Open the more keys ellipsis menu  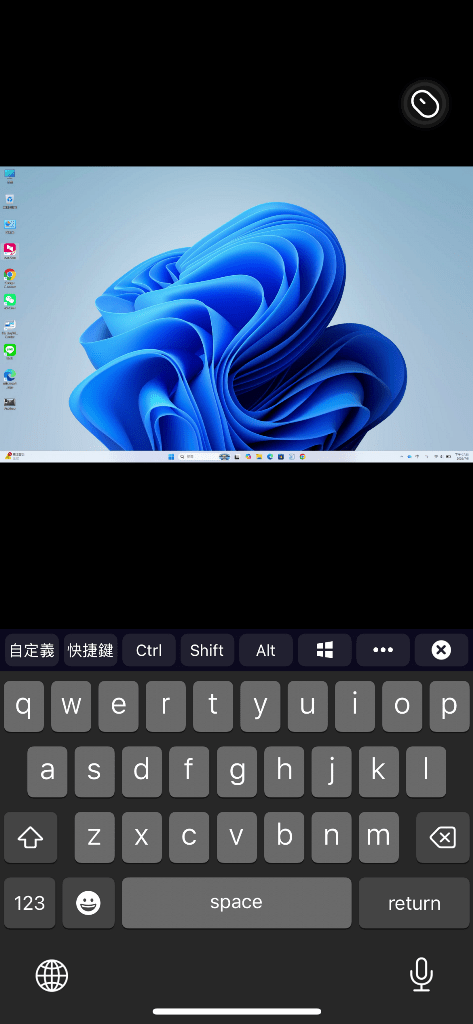point(383,650)
